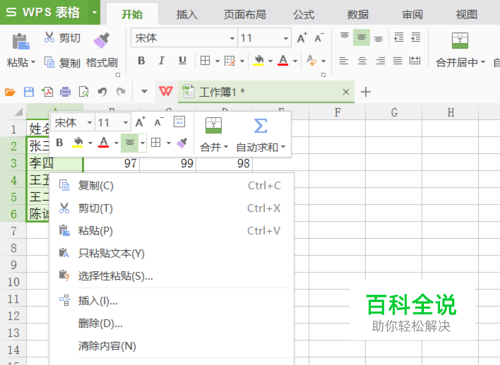Image resolution: width=500 pixels, height=365 pixels.
Task: Choose 只粘贴文本(Y) in context menu
Action: click(x=172, y=253)
